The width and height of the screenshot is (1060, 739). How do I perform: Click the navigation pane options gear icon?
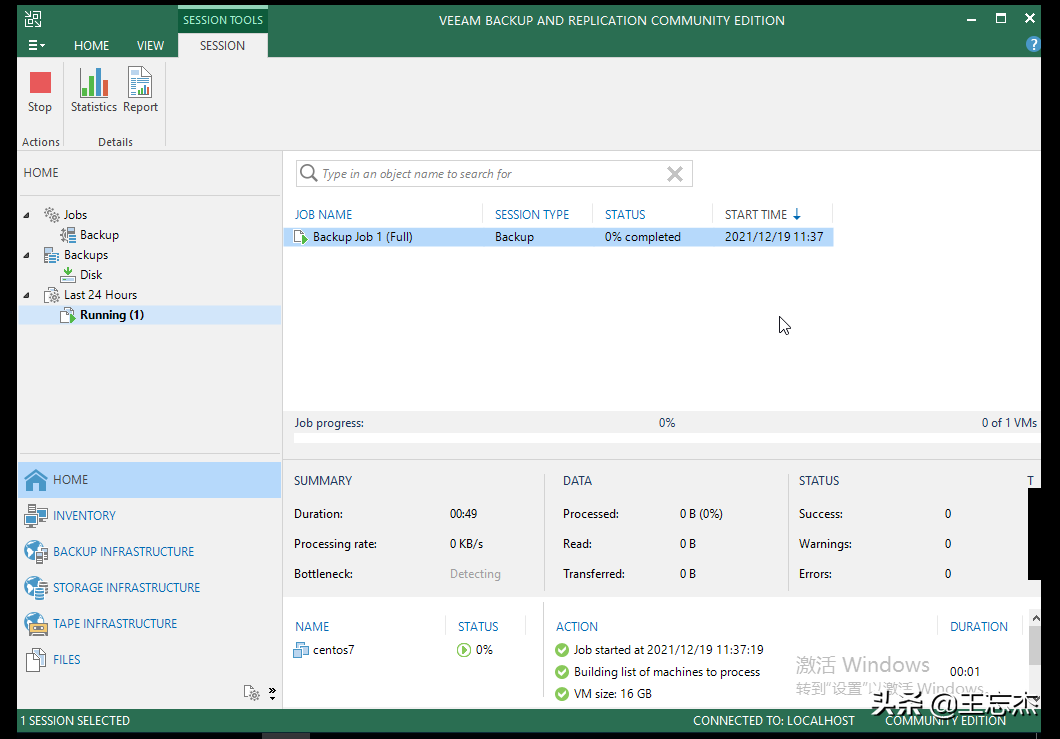click(x=251, y=692)
